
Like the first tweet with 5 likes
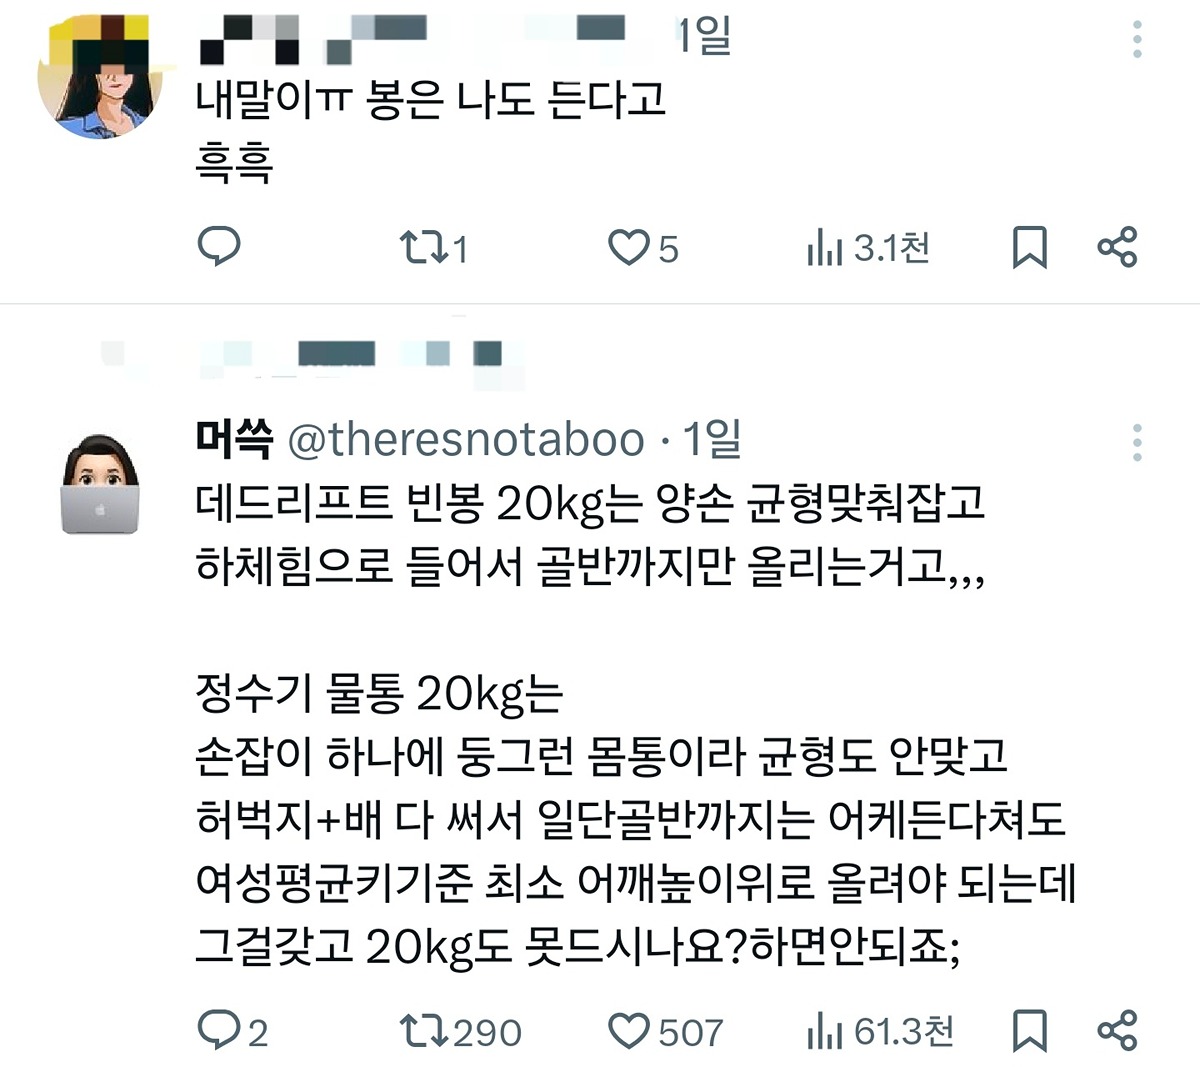tap(643, 247)
